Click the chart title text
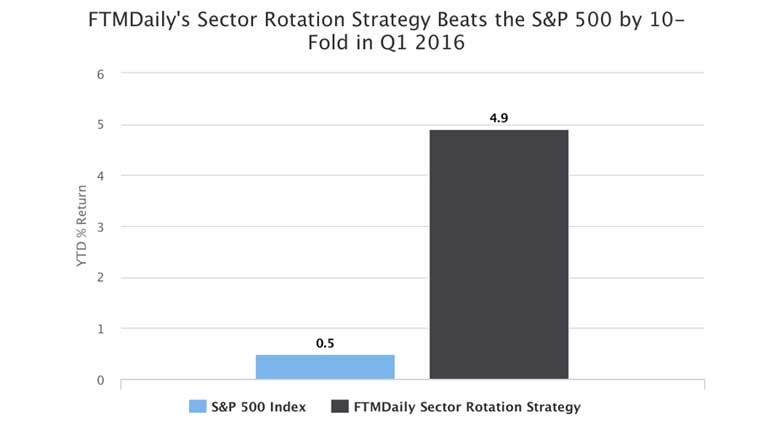777x437 pixels. point(387,32)
